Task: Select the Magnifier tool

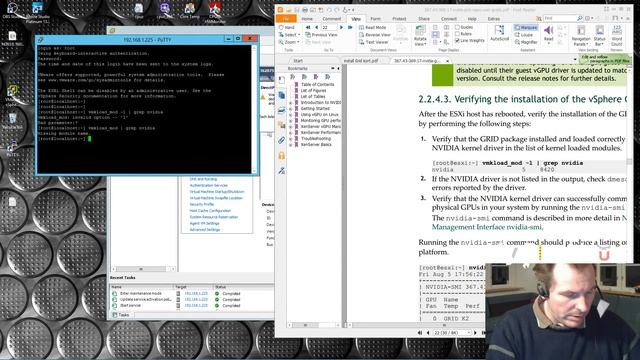Action: tap(526, 42)
